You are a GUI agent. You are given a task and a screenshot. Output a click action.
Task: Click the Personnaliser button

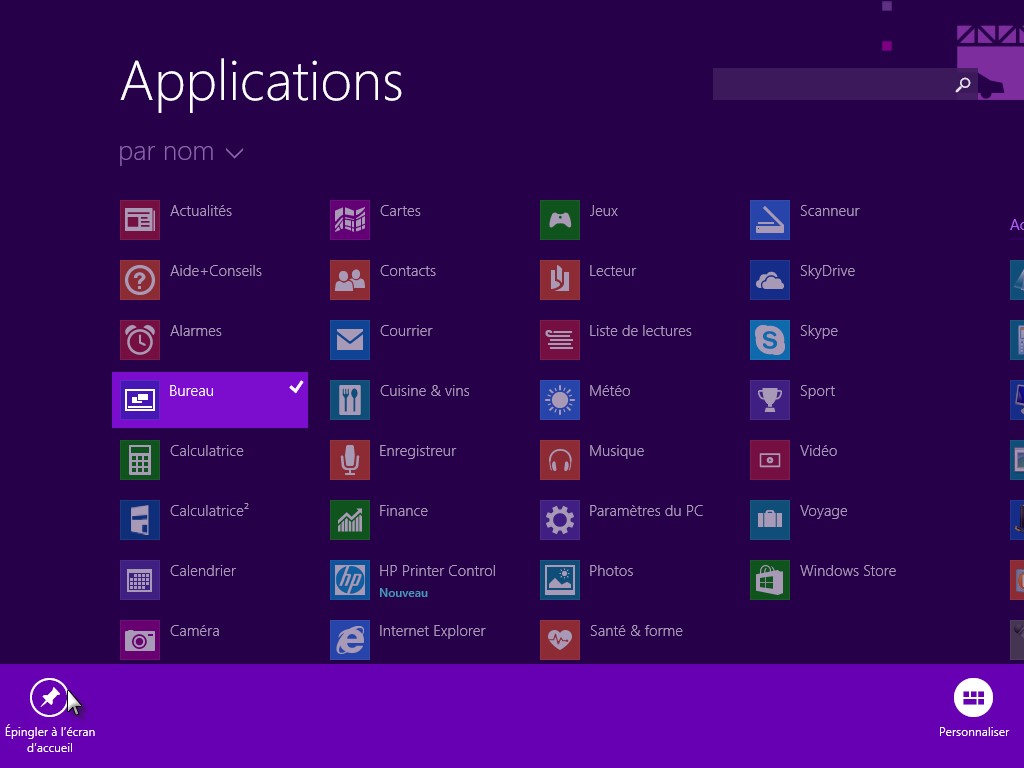tap(973, 698)
